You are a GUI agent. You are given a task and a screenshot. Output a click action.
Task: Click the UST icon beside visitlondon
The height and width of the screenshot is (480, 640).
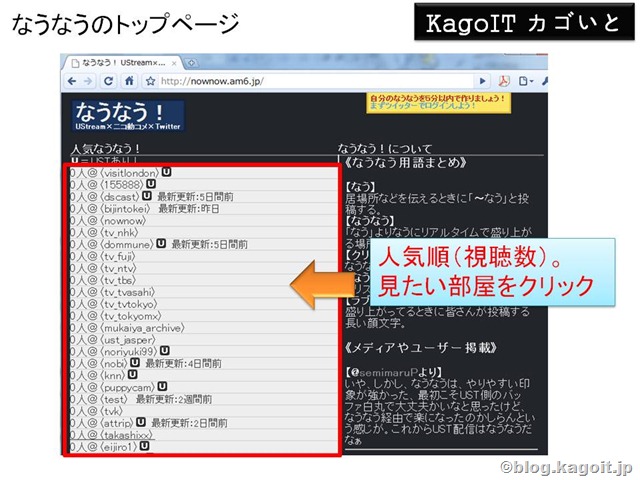point(166,172)
